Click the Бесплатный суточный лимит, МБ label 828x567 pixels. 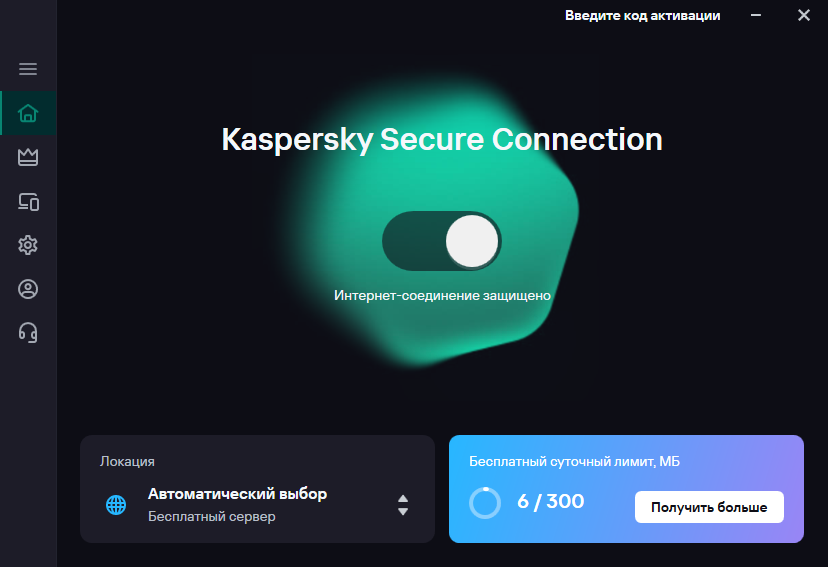[574, 461]
